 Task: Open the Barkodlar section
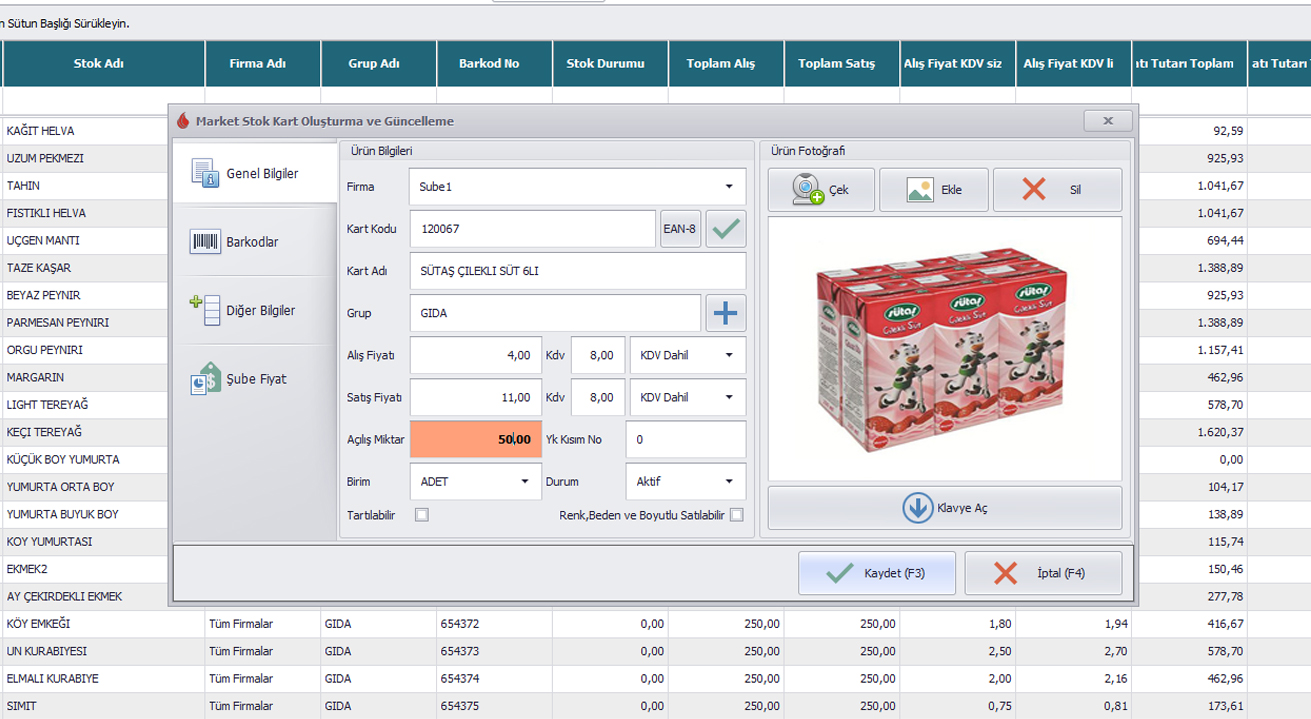click(252, 242)
